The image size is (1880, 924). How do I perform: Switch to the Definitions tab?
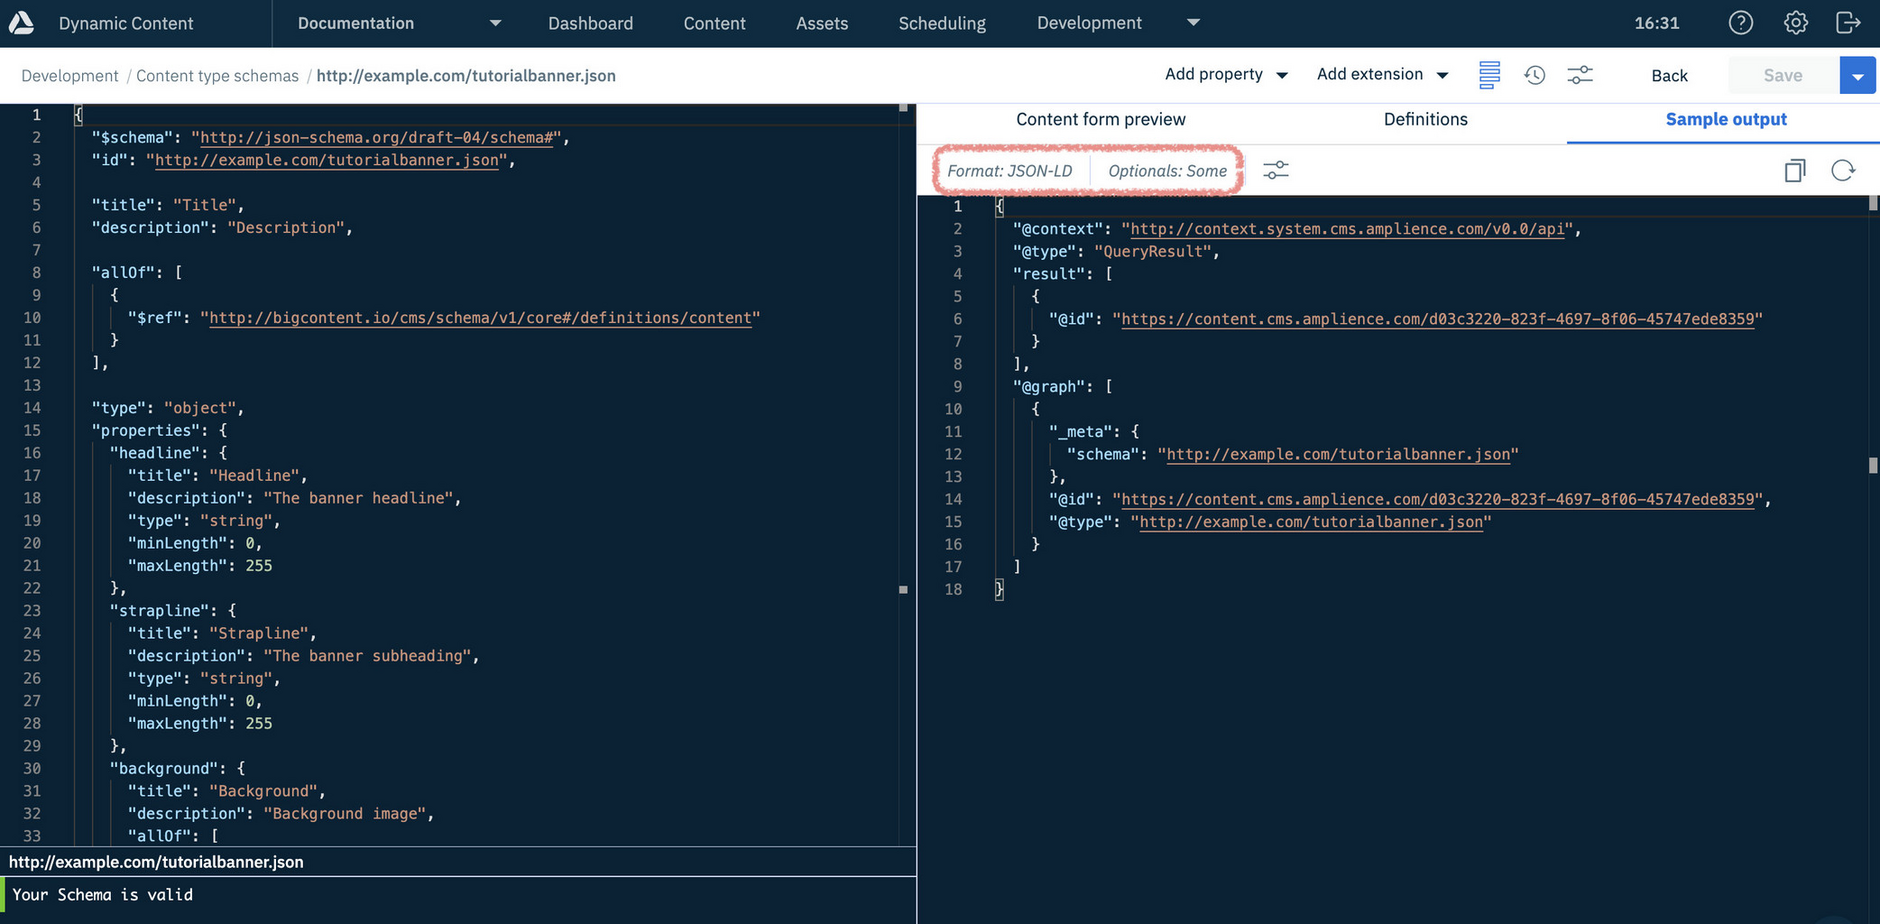[x=1425, y=119]
